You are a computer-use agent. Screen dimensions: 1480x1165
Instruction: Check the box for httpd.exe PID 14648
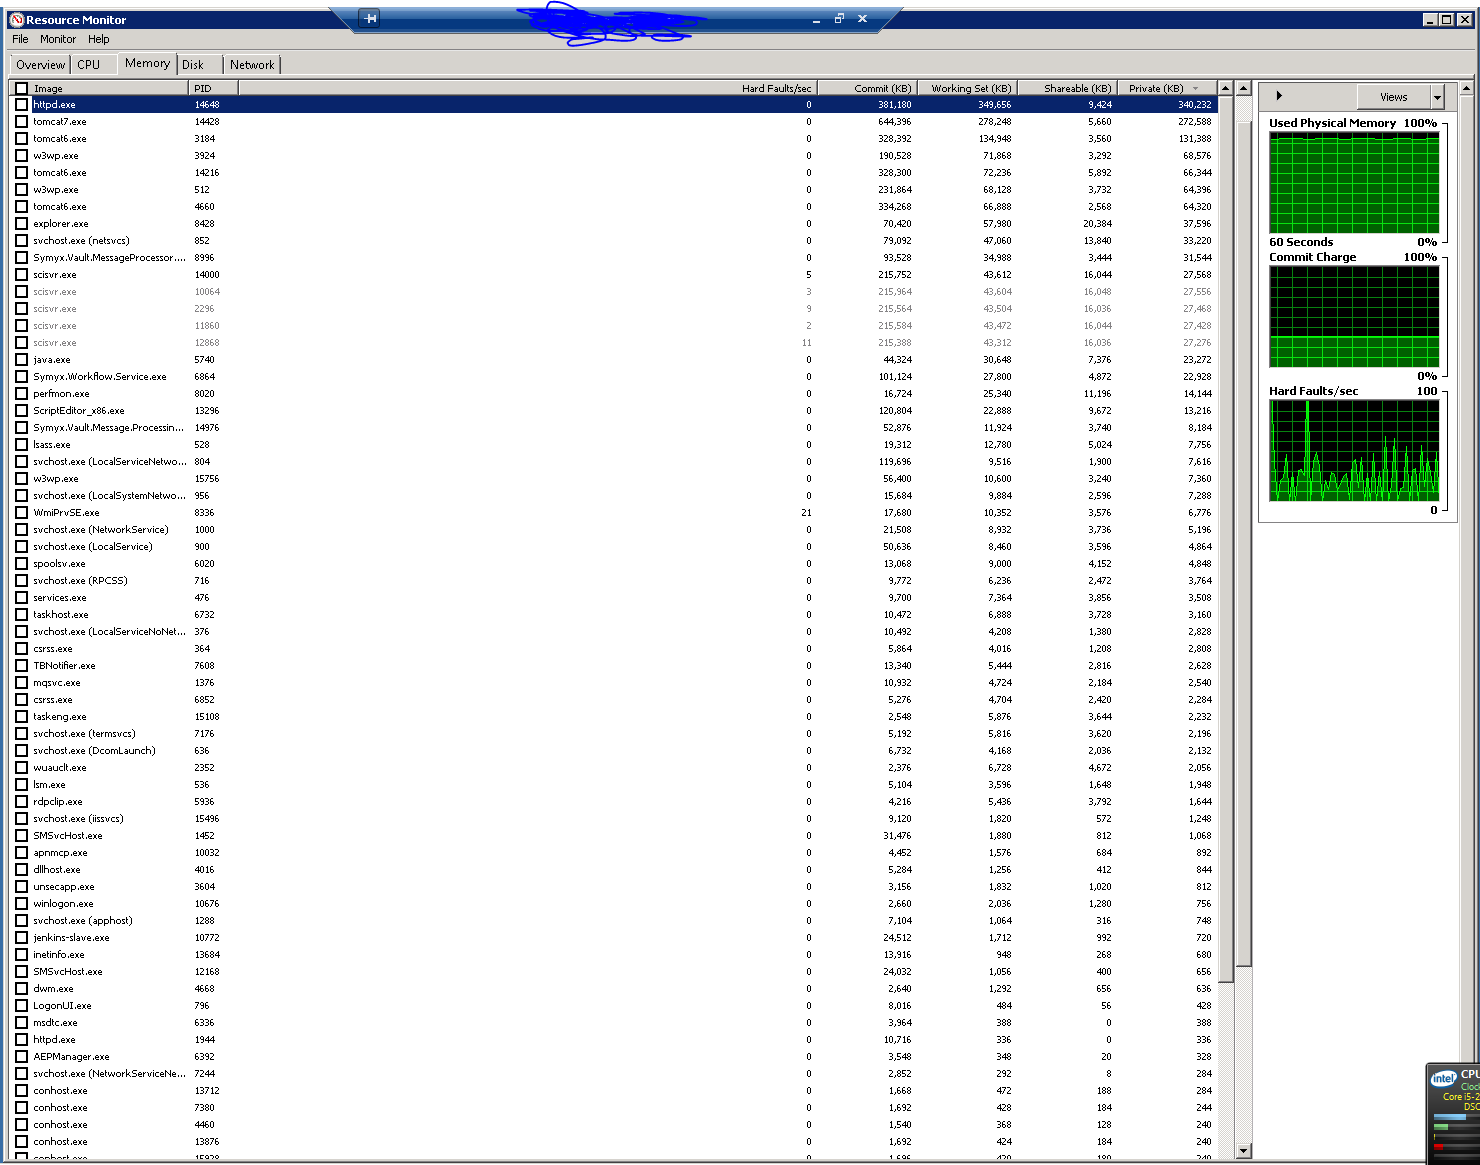click(22, 104)
